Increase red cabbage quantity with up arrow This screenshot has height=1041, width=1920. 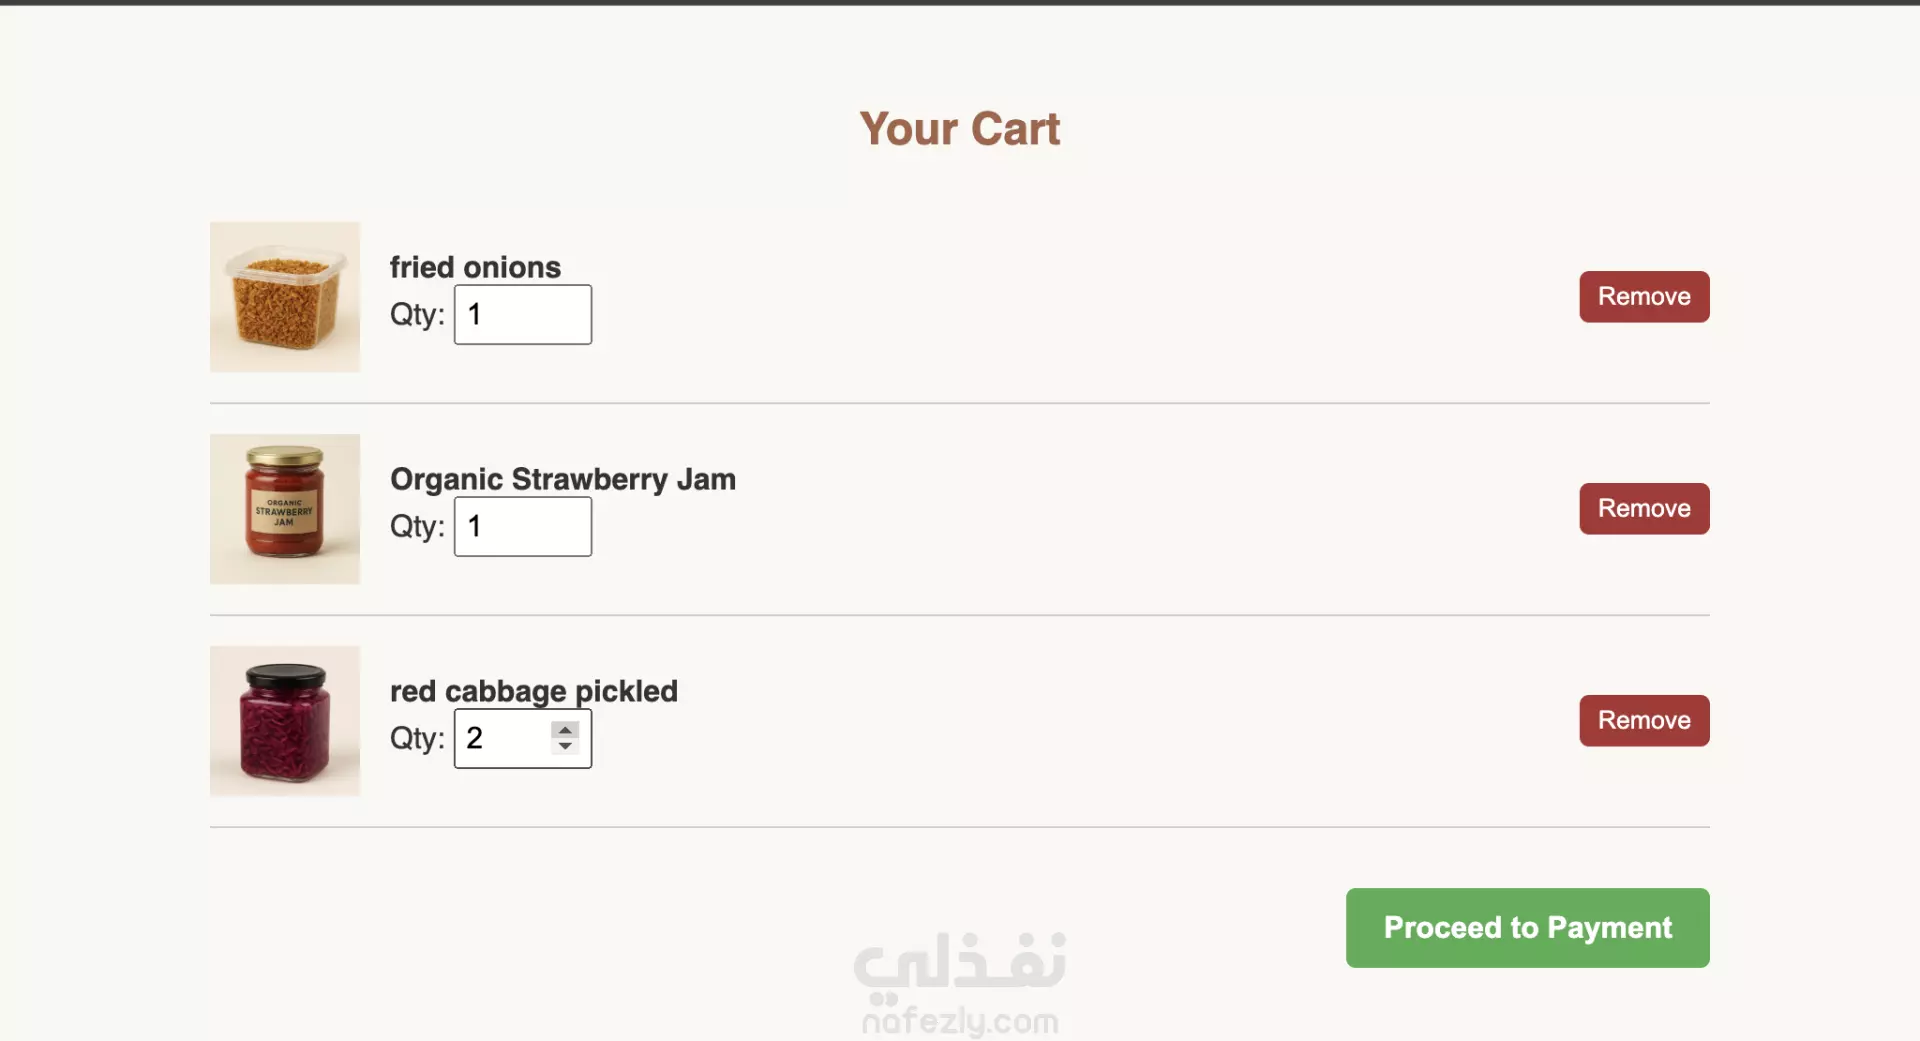[x=565, y=730]
